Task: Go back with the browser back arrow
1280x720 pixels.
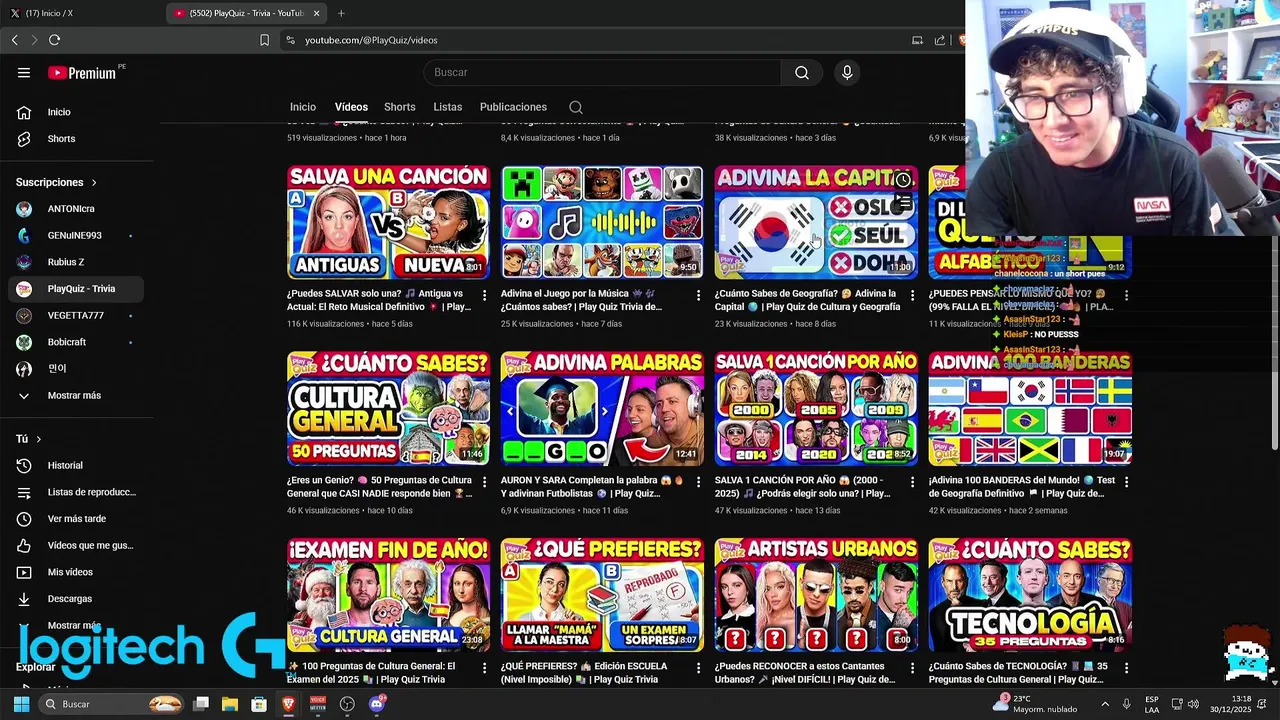Action: (14, 40)
